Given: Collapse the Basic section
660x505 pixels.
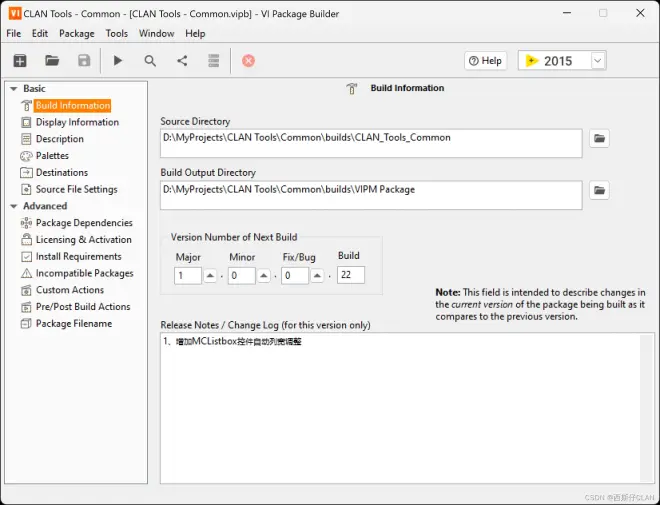Looking at the screenshot, I should click(13, 89).
